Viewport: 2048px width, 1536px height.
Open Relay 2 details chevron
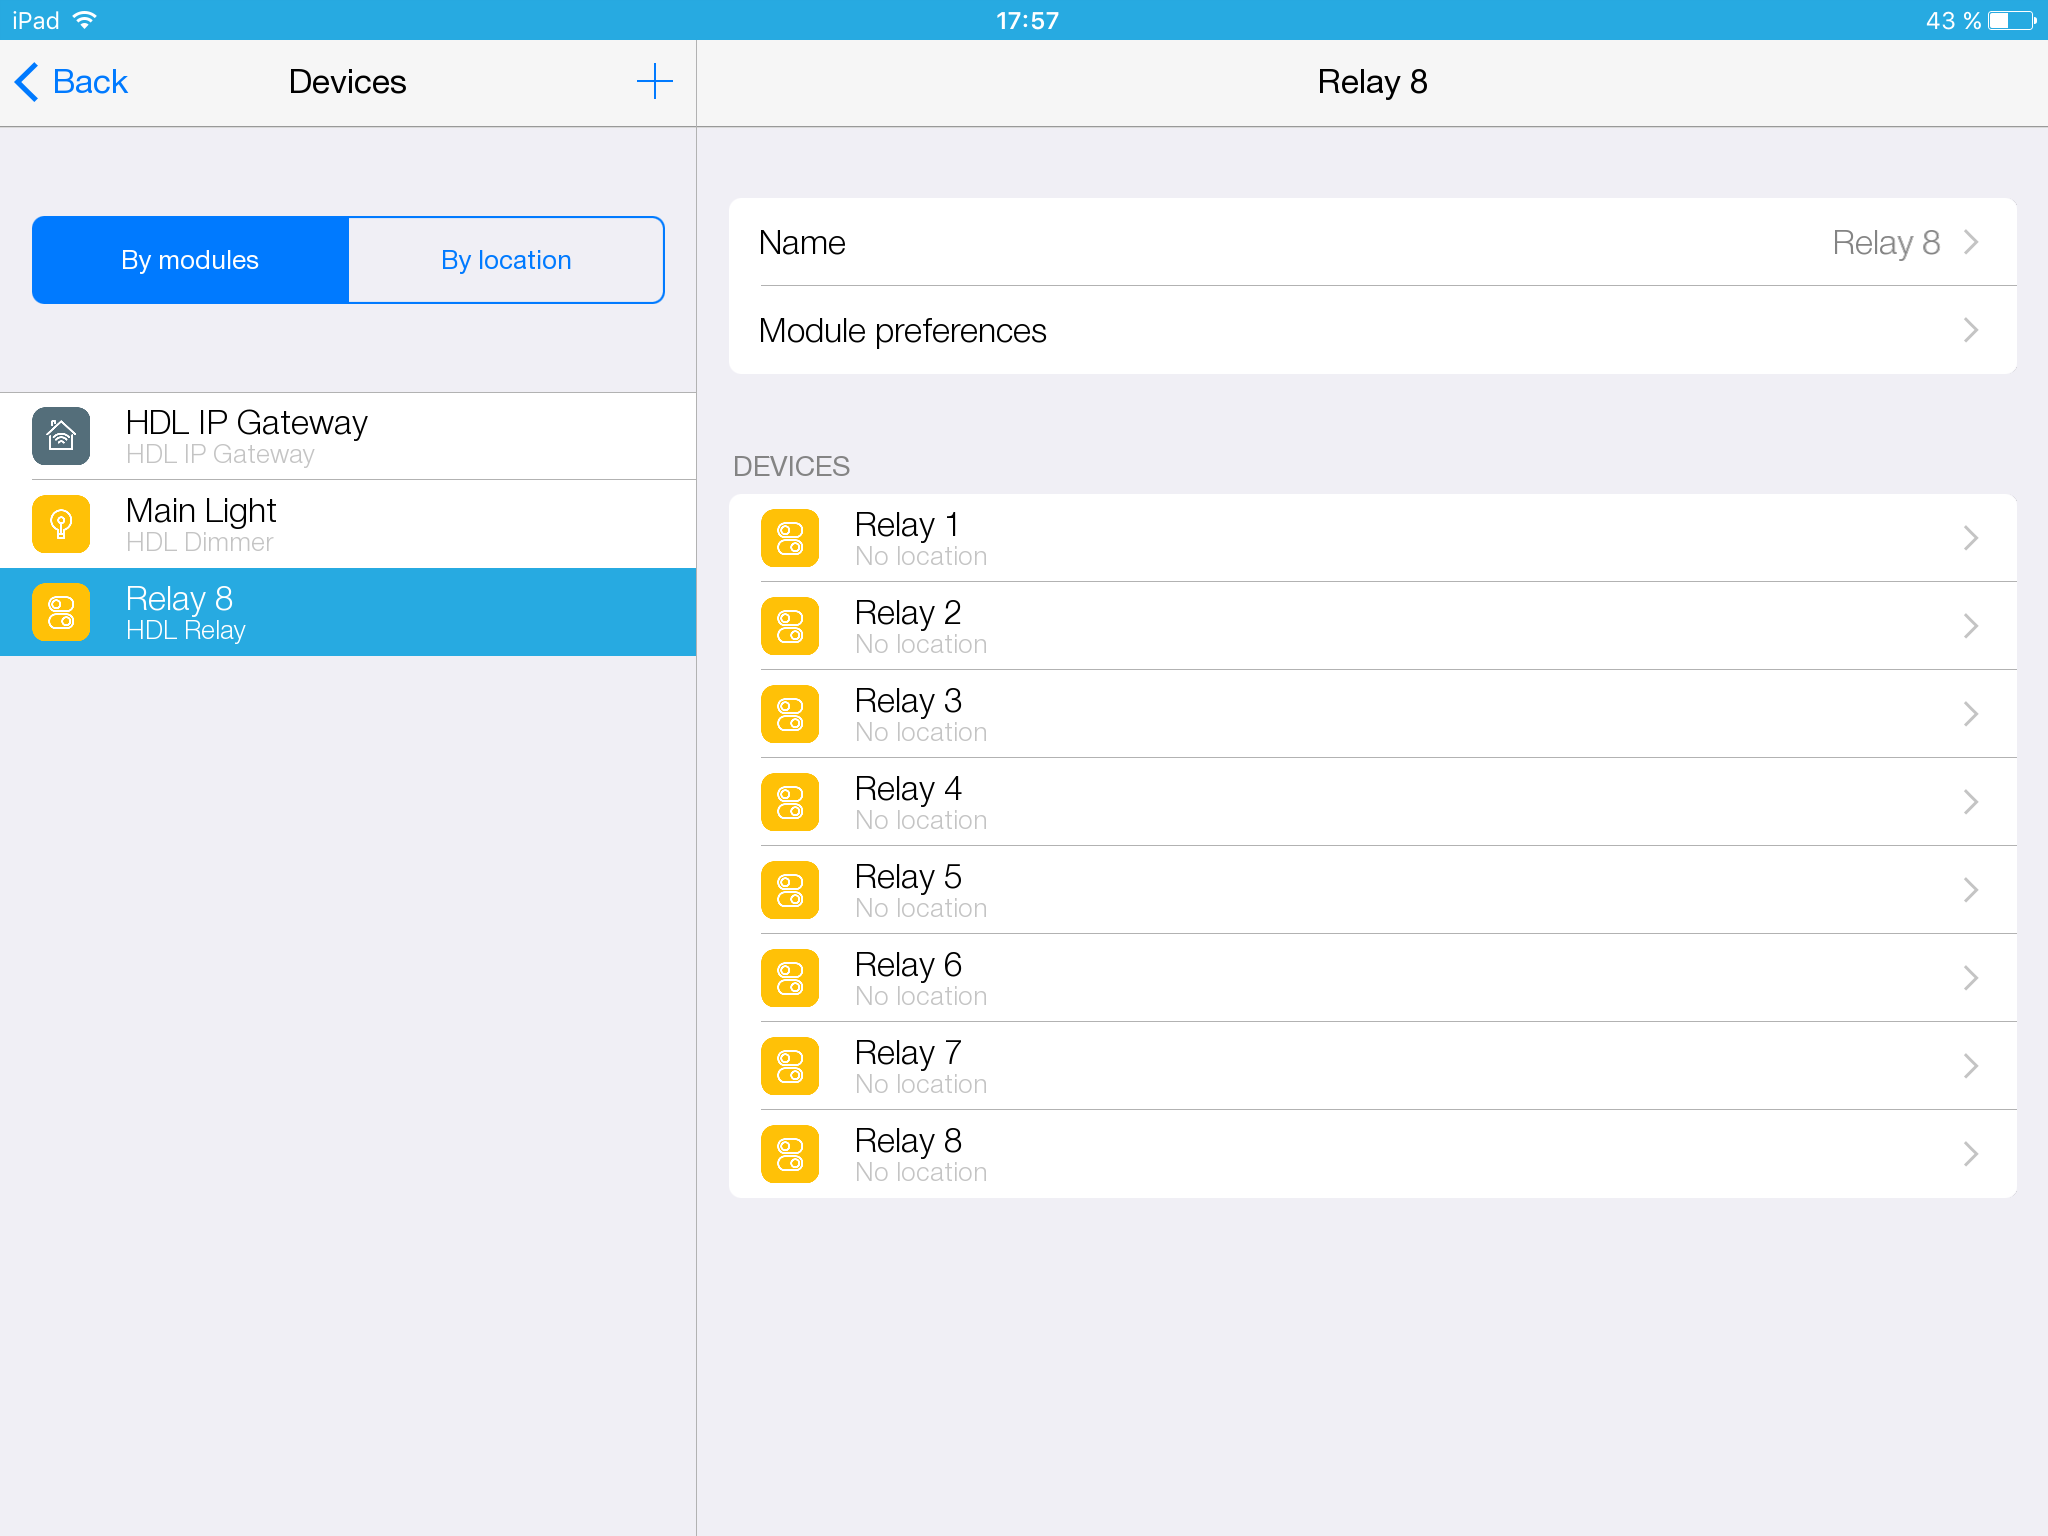point(1970,626)
